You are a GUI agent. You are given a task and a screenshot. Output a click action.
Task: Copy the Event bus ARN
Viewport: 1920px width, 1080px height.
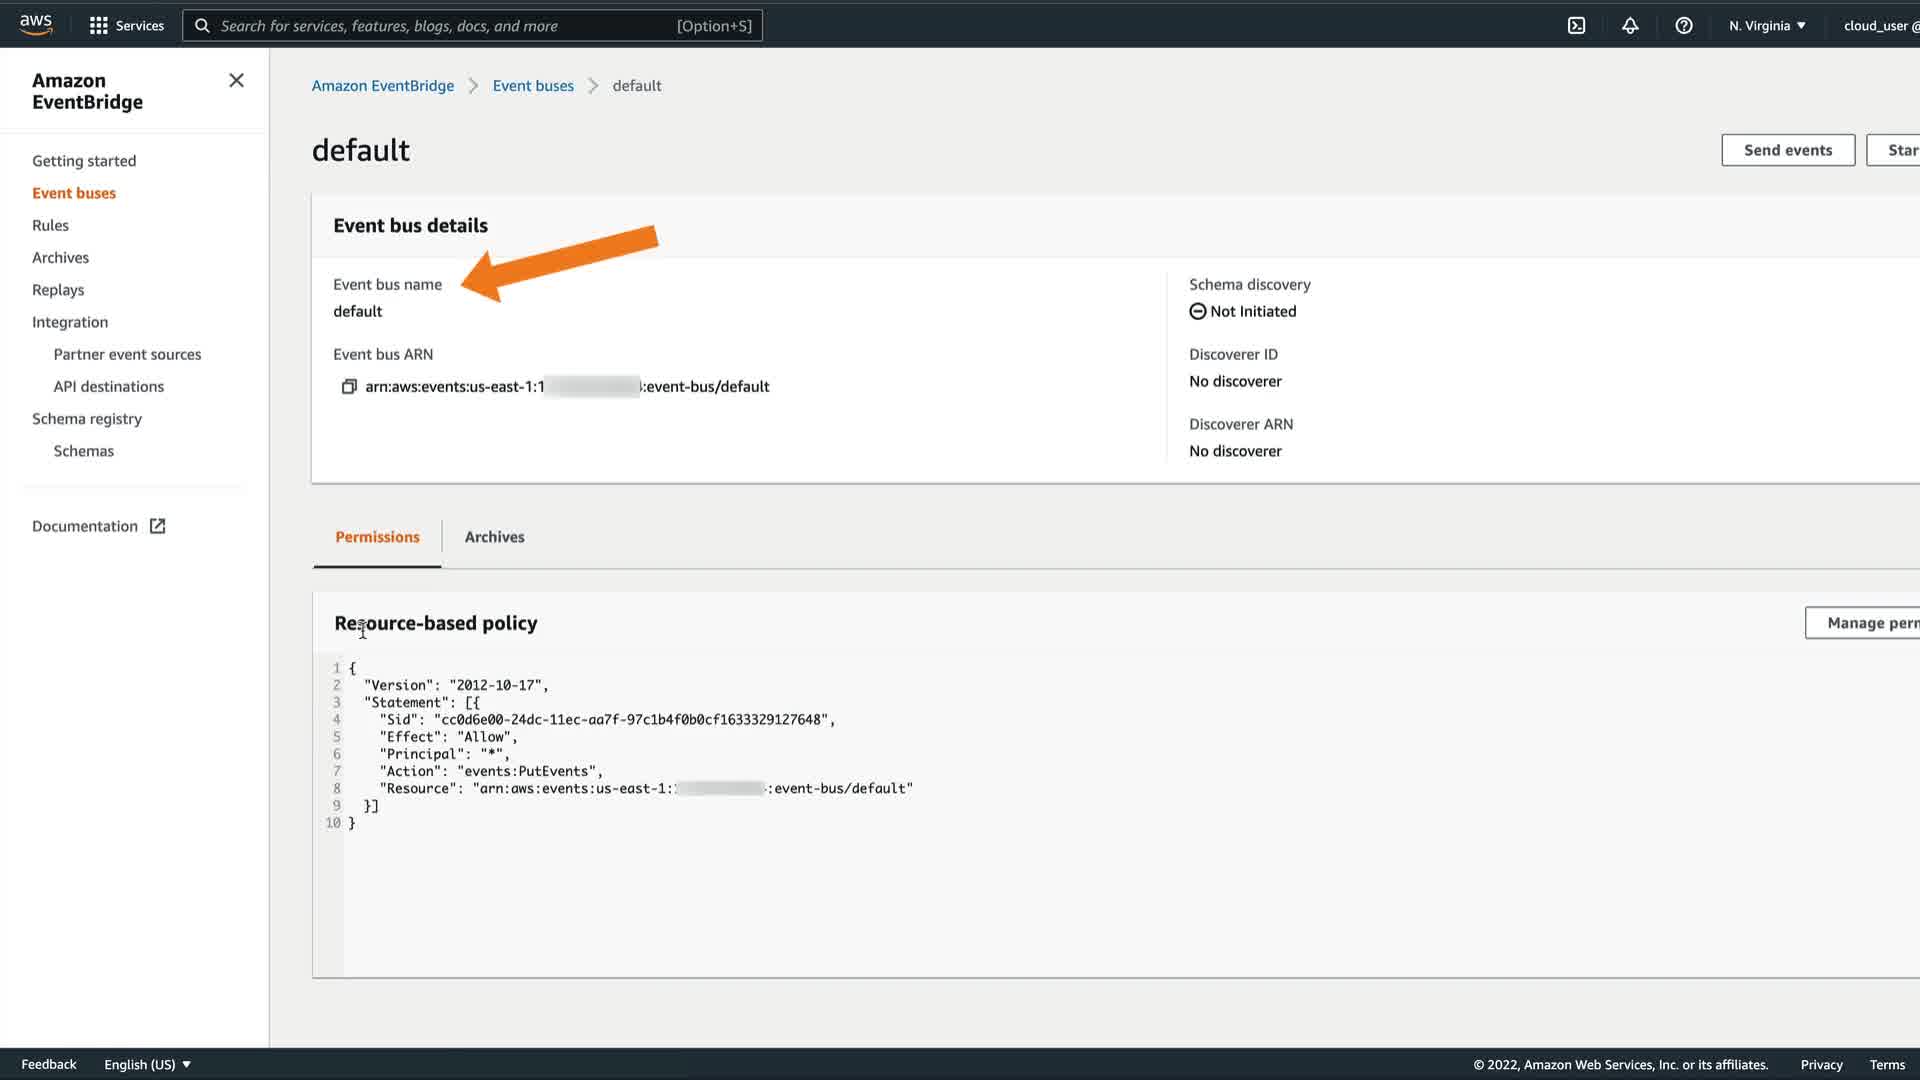click(x=349, y=387)
